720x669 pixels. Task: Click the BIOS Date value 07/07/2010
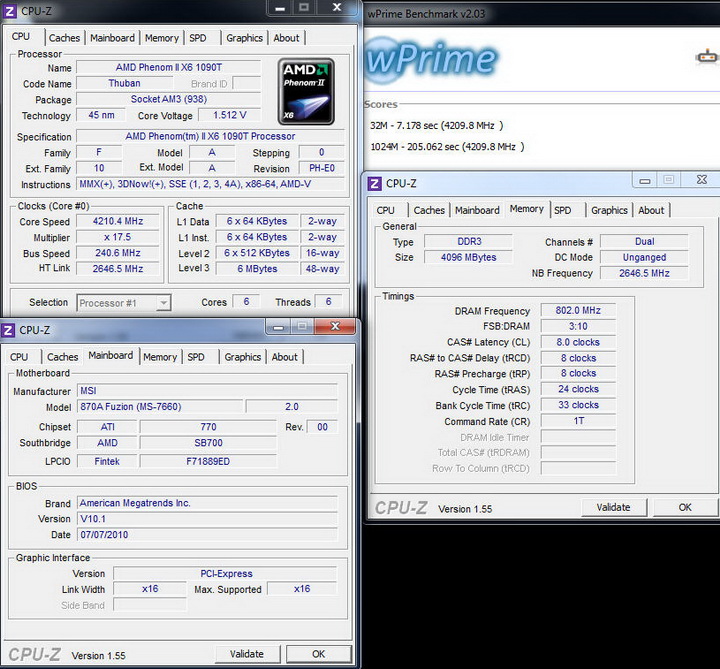pyautogui.click(x=207, y=535)
